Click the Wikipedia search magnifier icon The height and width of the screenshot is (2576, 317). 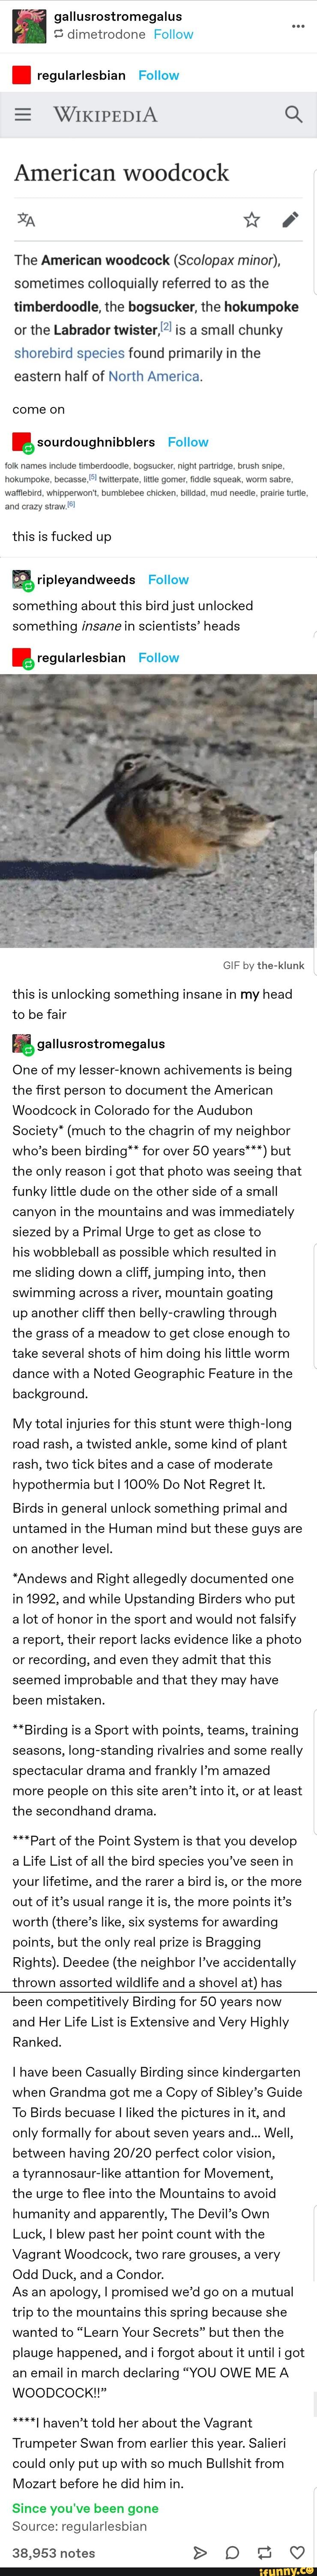click(293, 114)
